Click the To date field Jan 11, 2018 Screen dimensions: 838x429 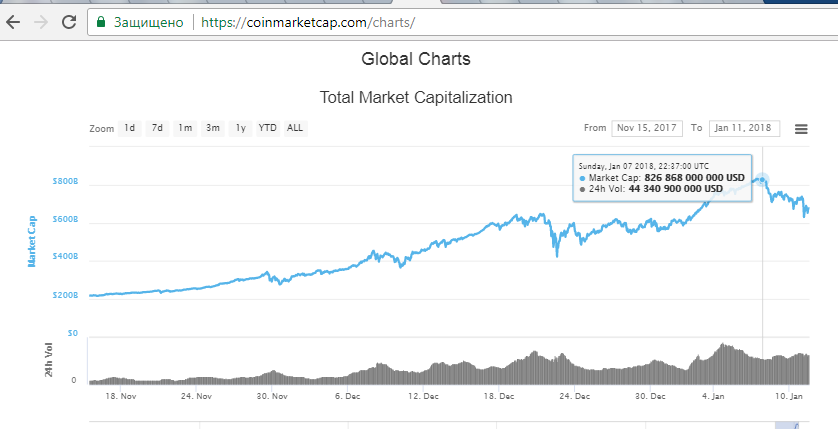click(746, 128)
